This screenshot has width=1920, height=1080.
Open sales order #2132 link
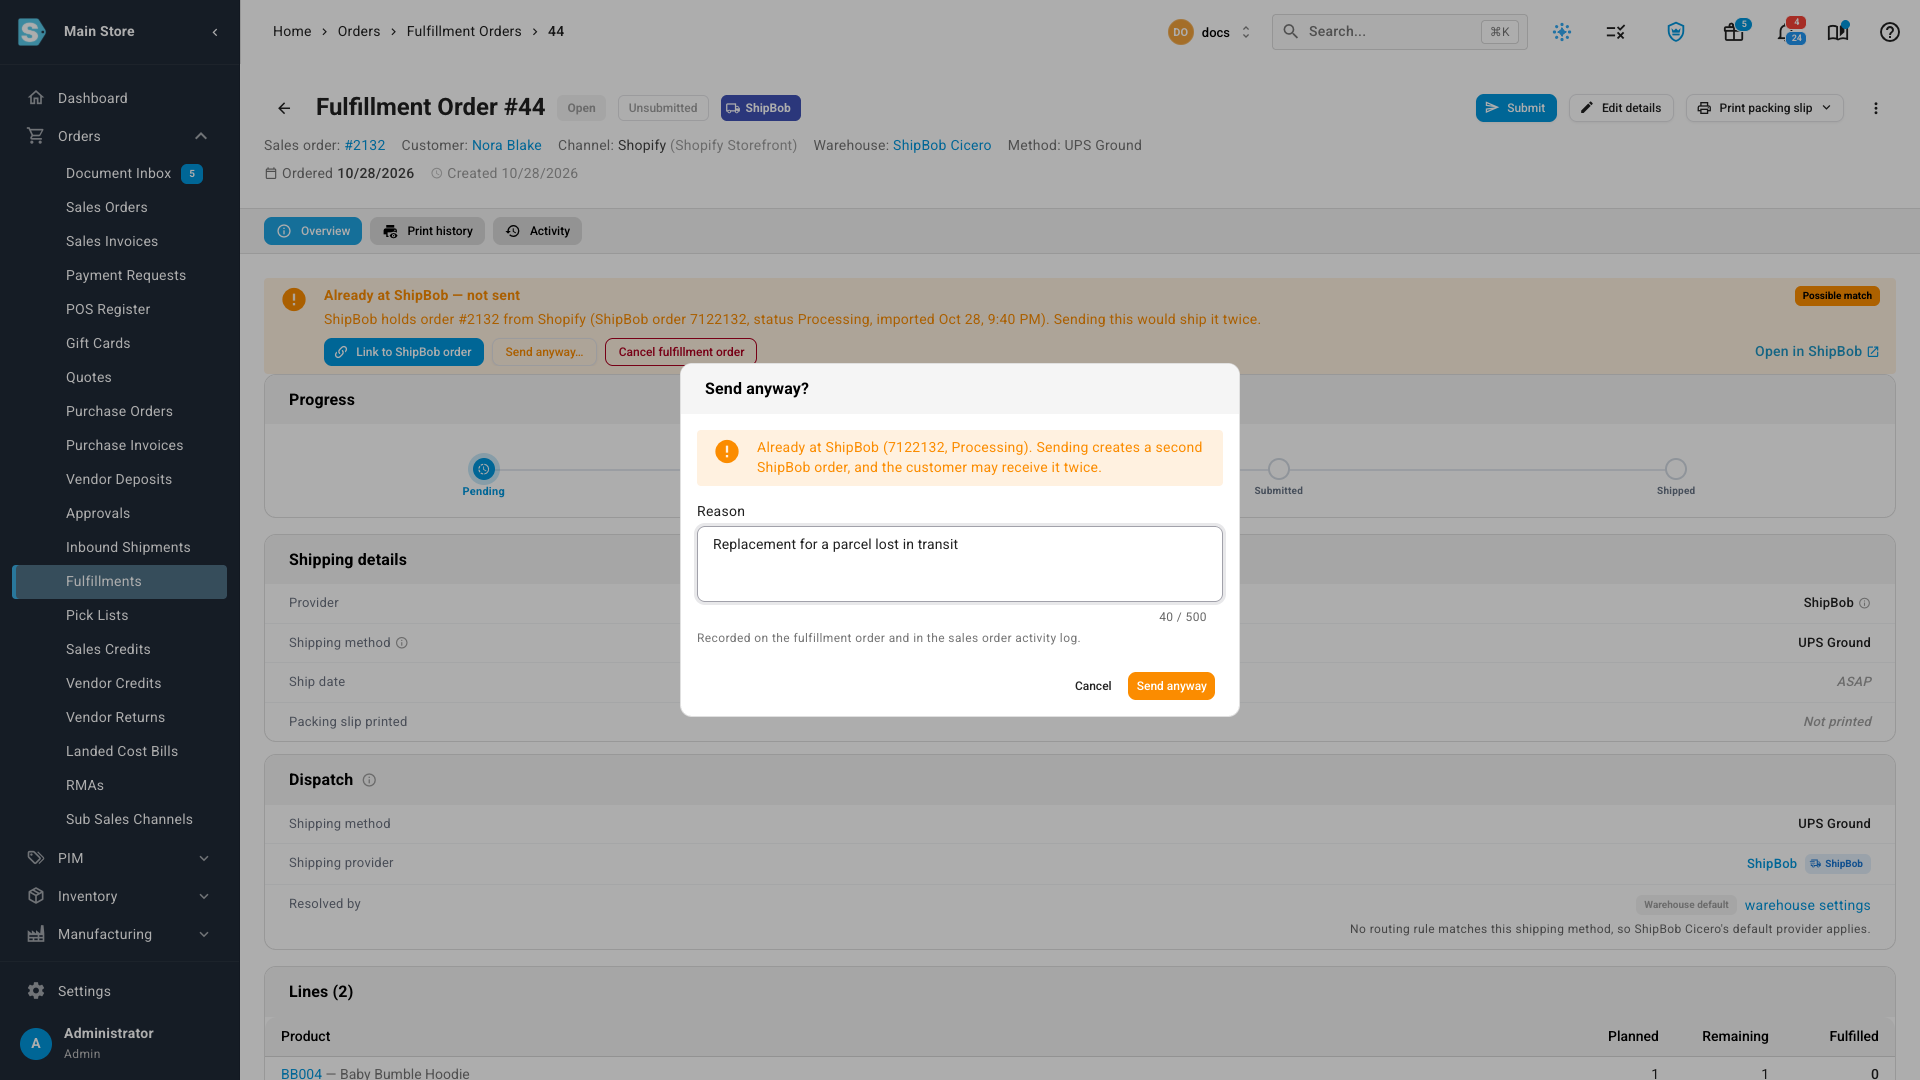point(365,146)
